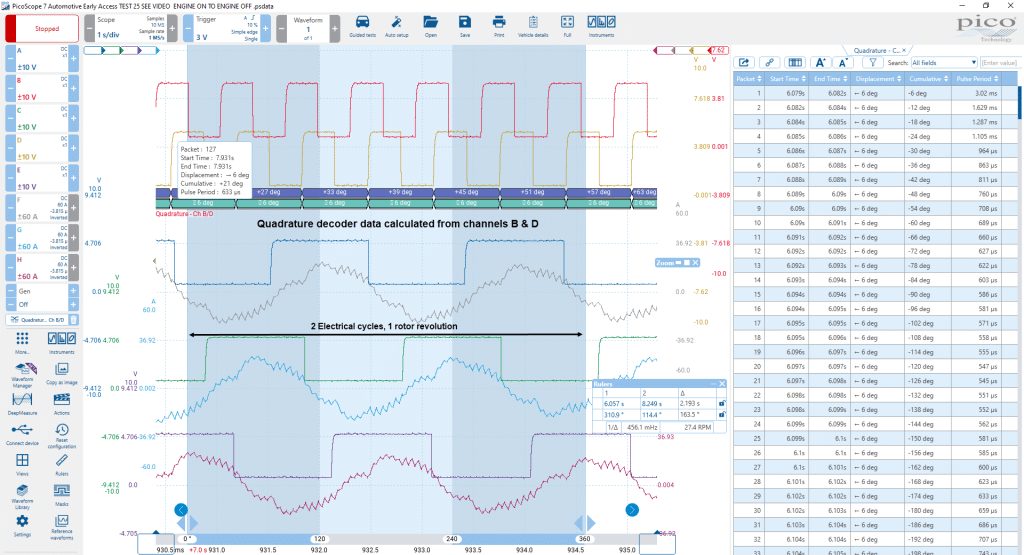Sort table by Pulse Period column
The image size is (1024, 555).
(977, 78)
